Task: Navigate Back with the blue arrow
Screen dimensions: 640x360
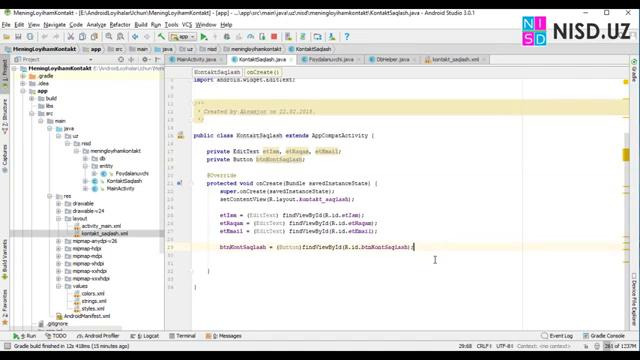Action: [x=135, y=37]
